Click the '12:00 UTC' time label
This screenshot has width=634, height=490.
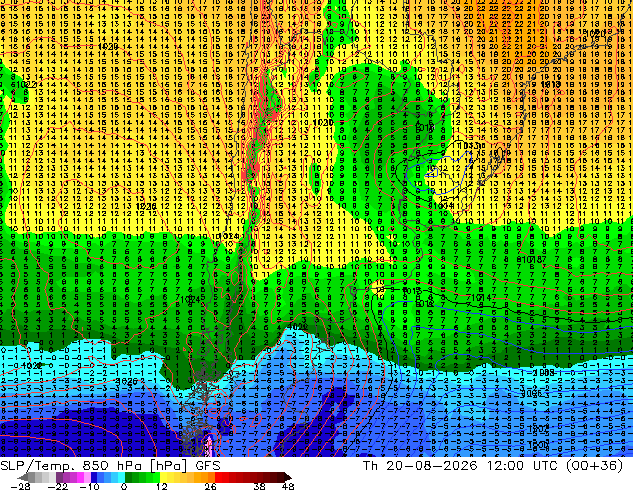tap(524, 466)
